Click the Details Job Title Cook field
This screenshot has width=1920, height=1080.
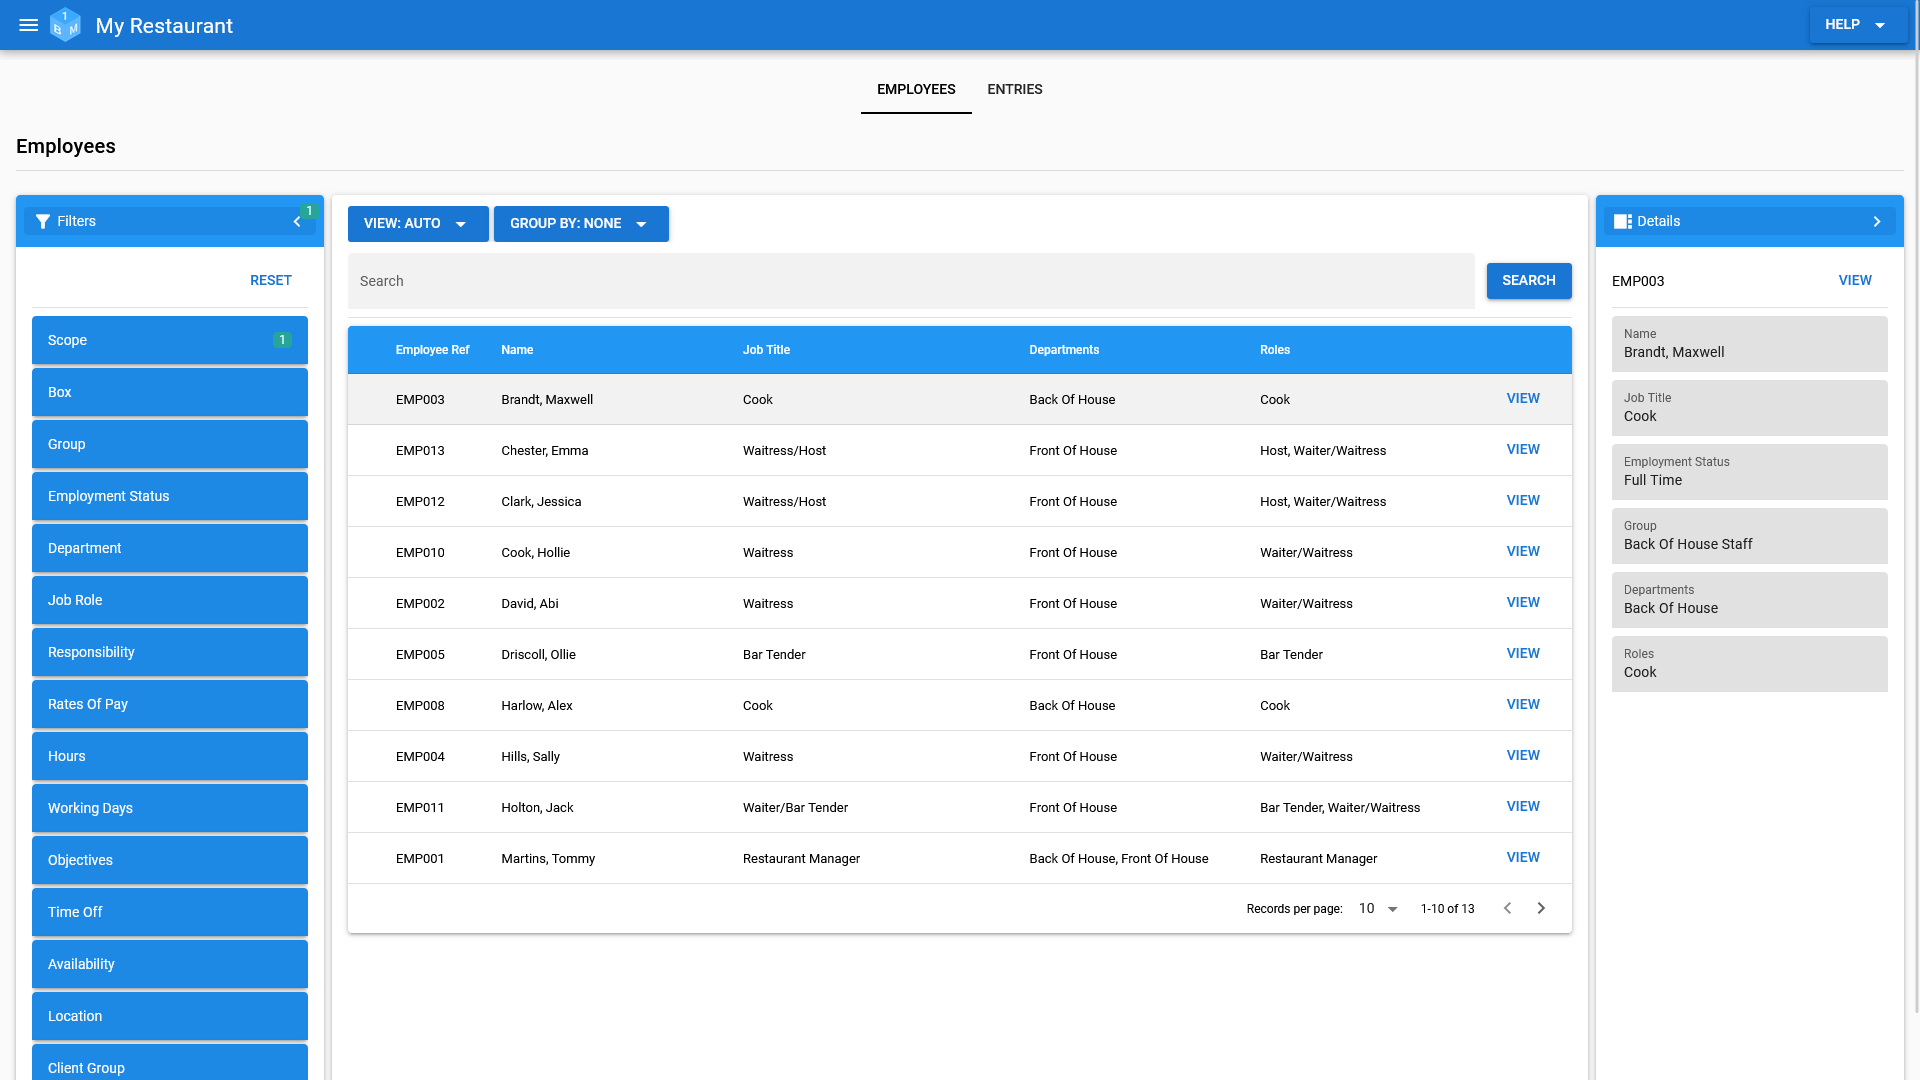tap(1750, 408)
